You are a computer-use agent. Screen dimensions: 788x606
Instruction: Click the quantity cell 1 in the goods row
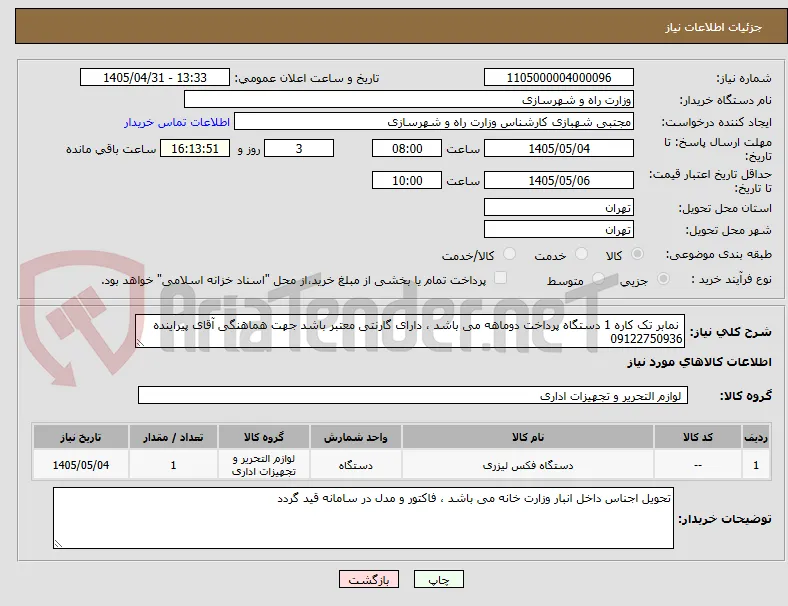tap(173, 465)
